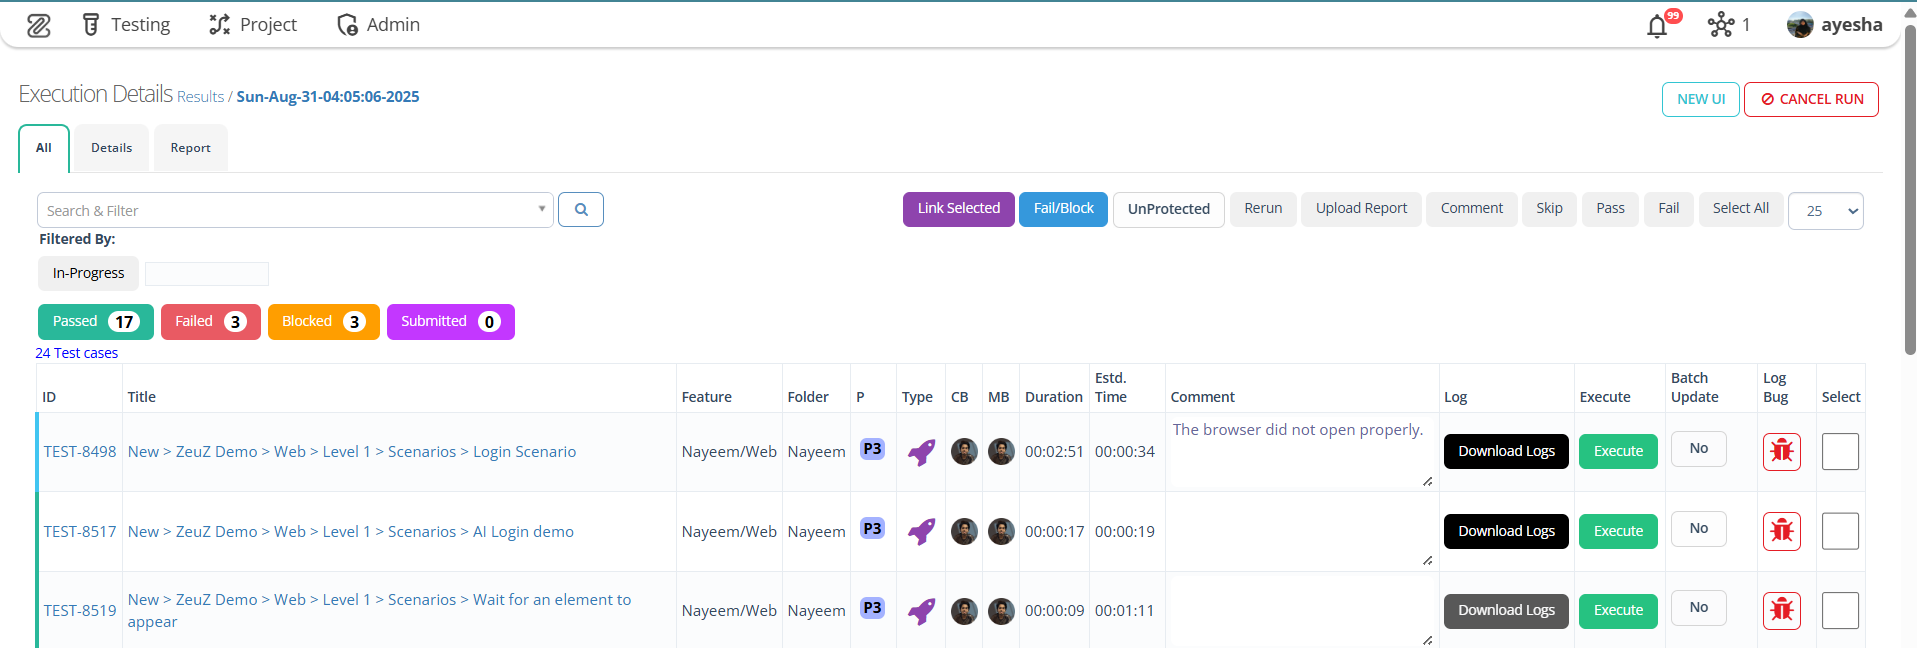Image resolution: width=1917 pixels, height=648 pixels.
Task: Switch to the Details tab
Action: click(x=111, y=148)
